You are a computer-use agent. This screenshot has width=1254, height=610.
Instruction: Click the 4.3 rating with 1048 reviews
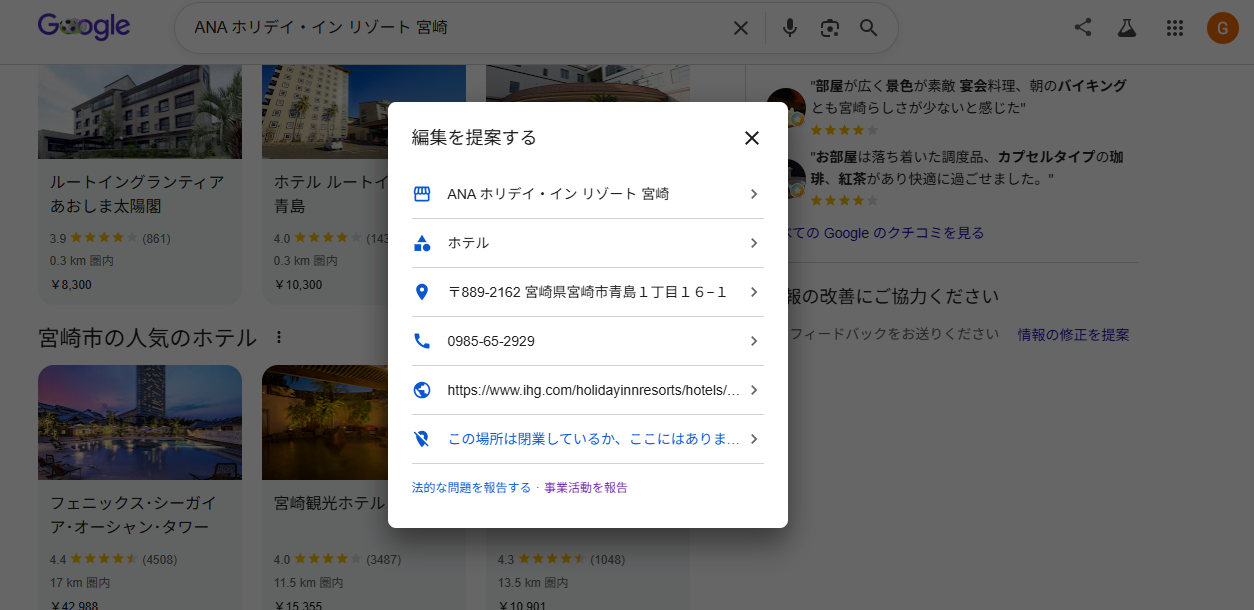point(561,559)
